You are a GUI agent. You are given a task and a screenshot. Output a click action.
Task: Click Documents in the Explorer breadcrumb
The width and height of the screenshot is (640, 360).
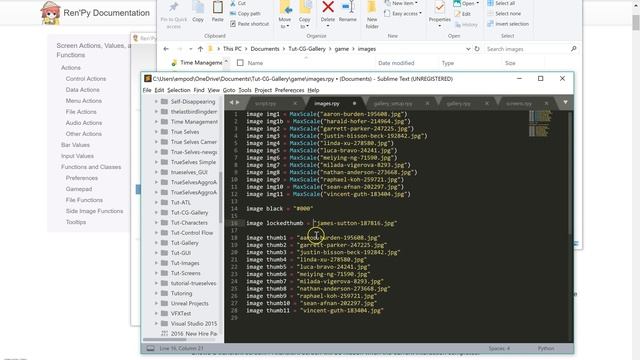[265, 49]
